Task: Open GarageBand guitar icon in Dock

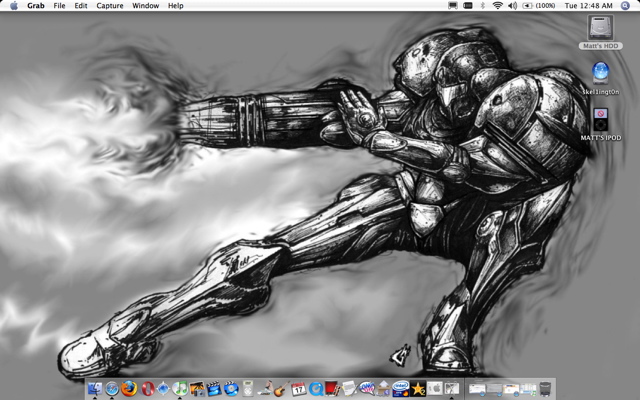Action: (x=282, y=388)
